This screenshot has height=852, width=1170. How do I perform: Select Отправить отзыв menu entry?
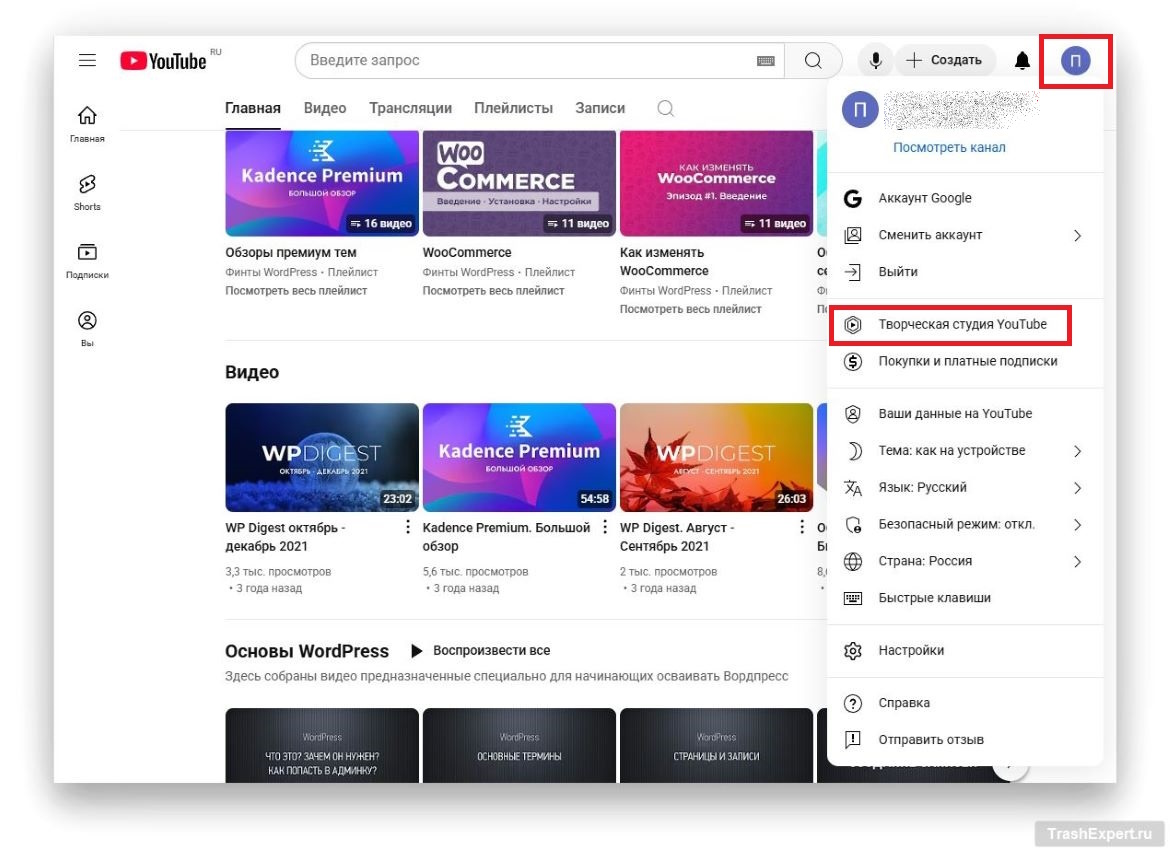click(x=965, y=740)
